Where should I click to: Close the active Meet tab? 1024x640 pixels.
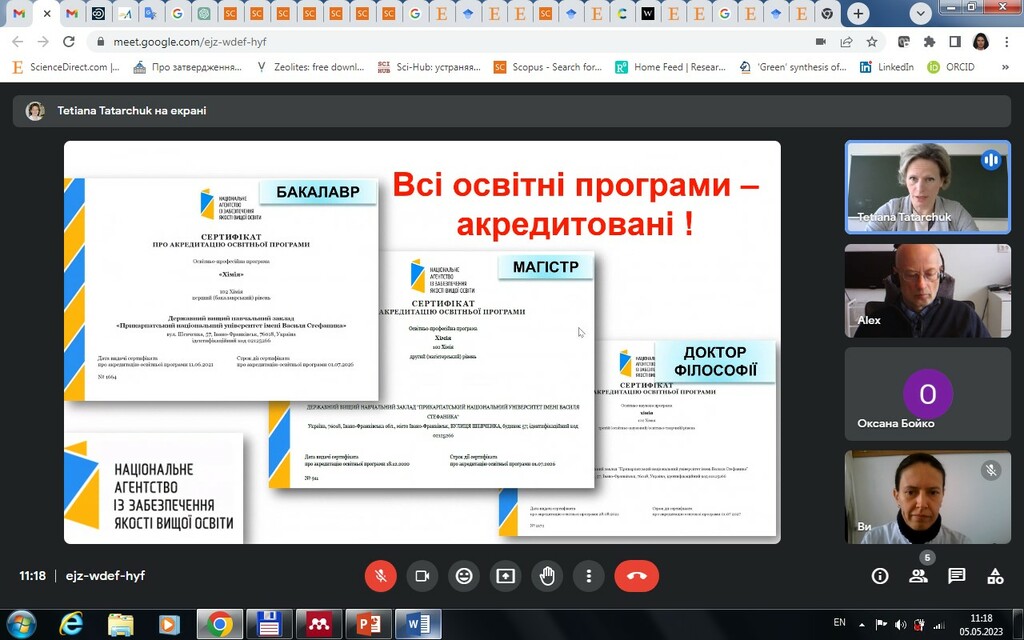tap(46, 14)
